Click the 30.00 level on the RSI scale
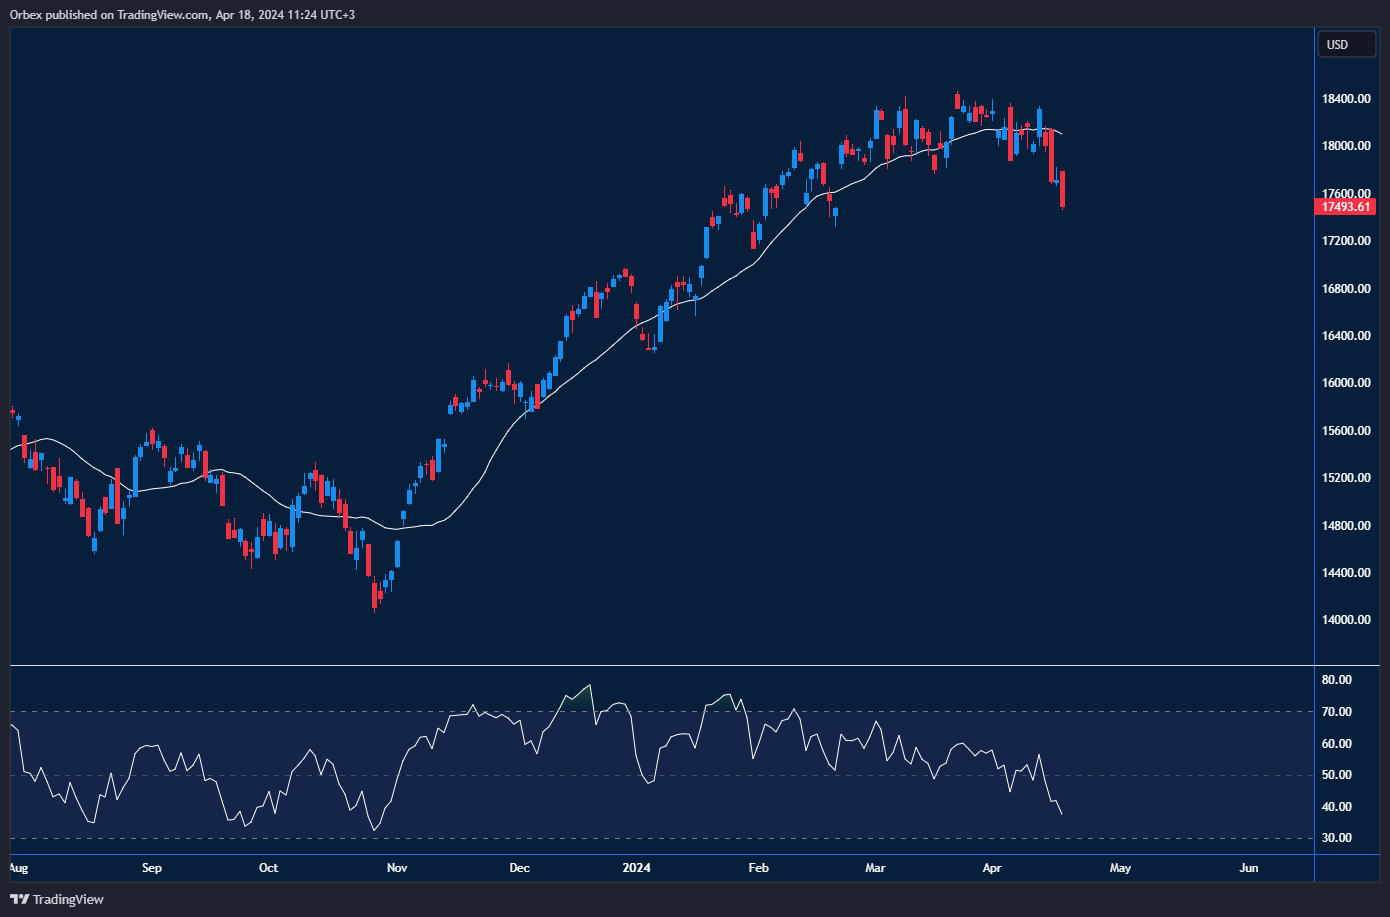 click(1337, 838)
